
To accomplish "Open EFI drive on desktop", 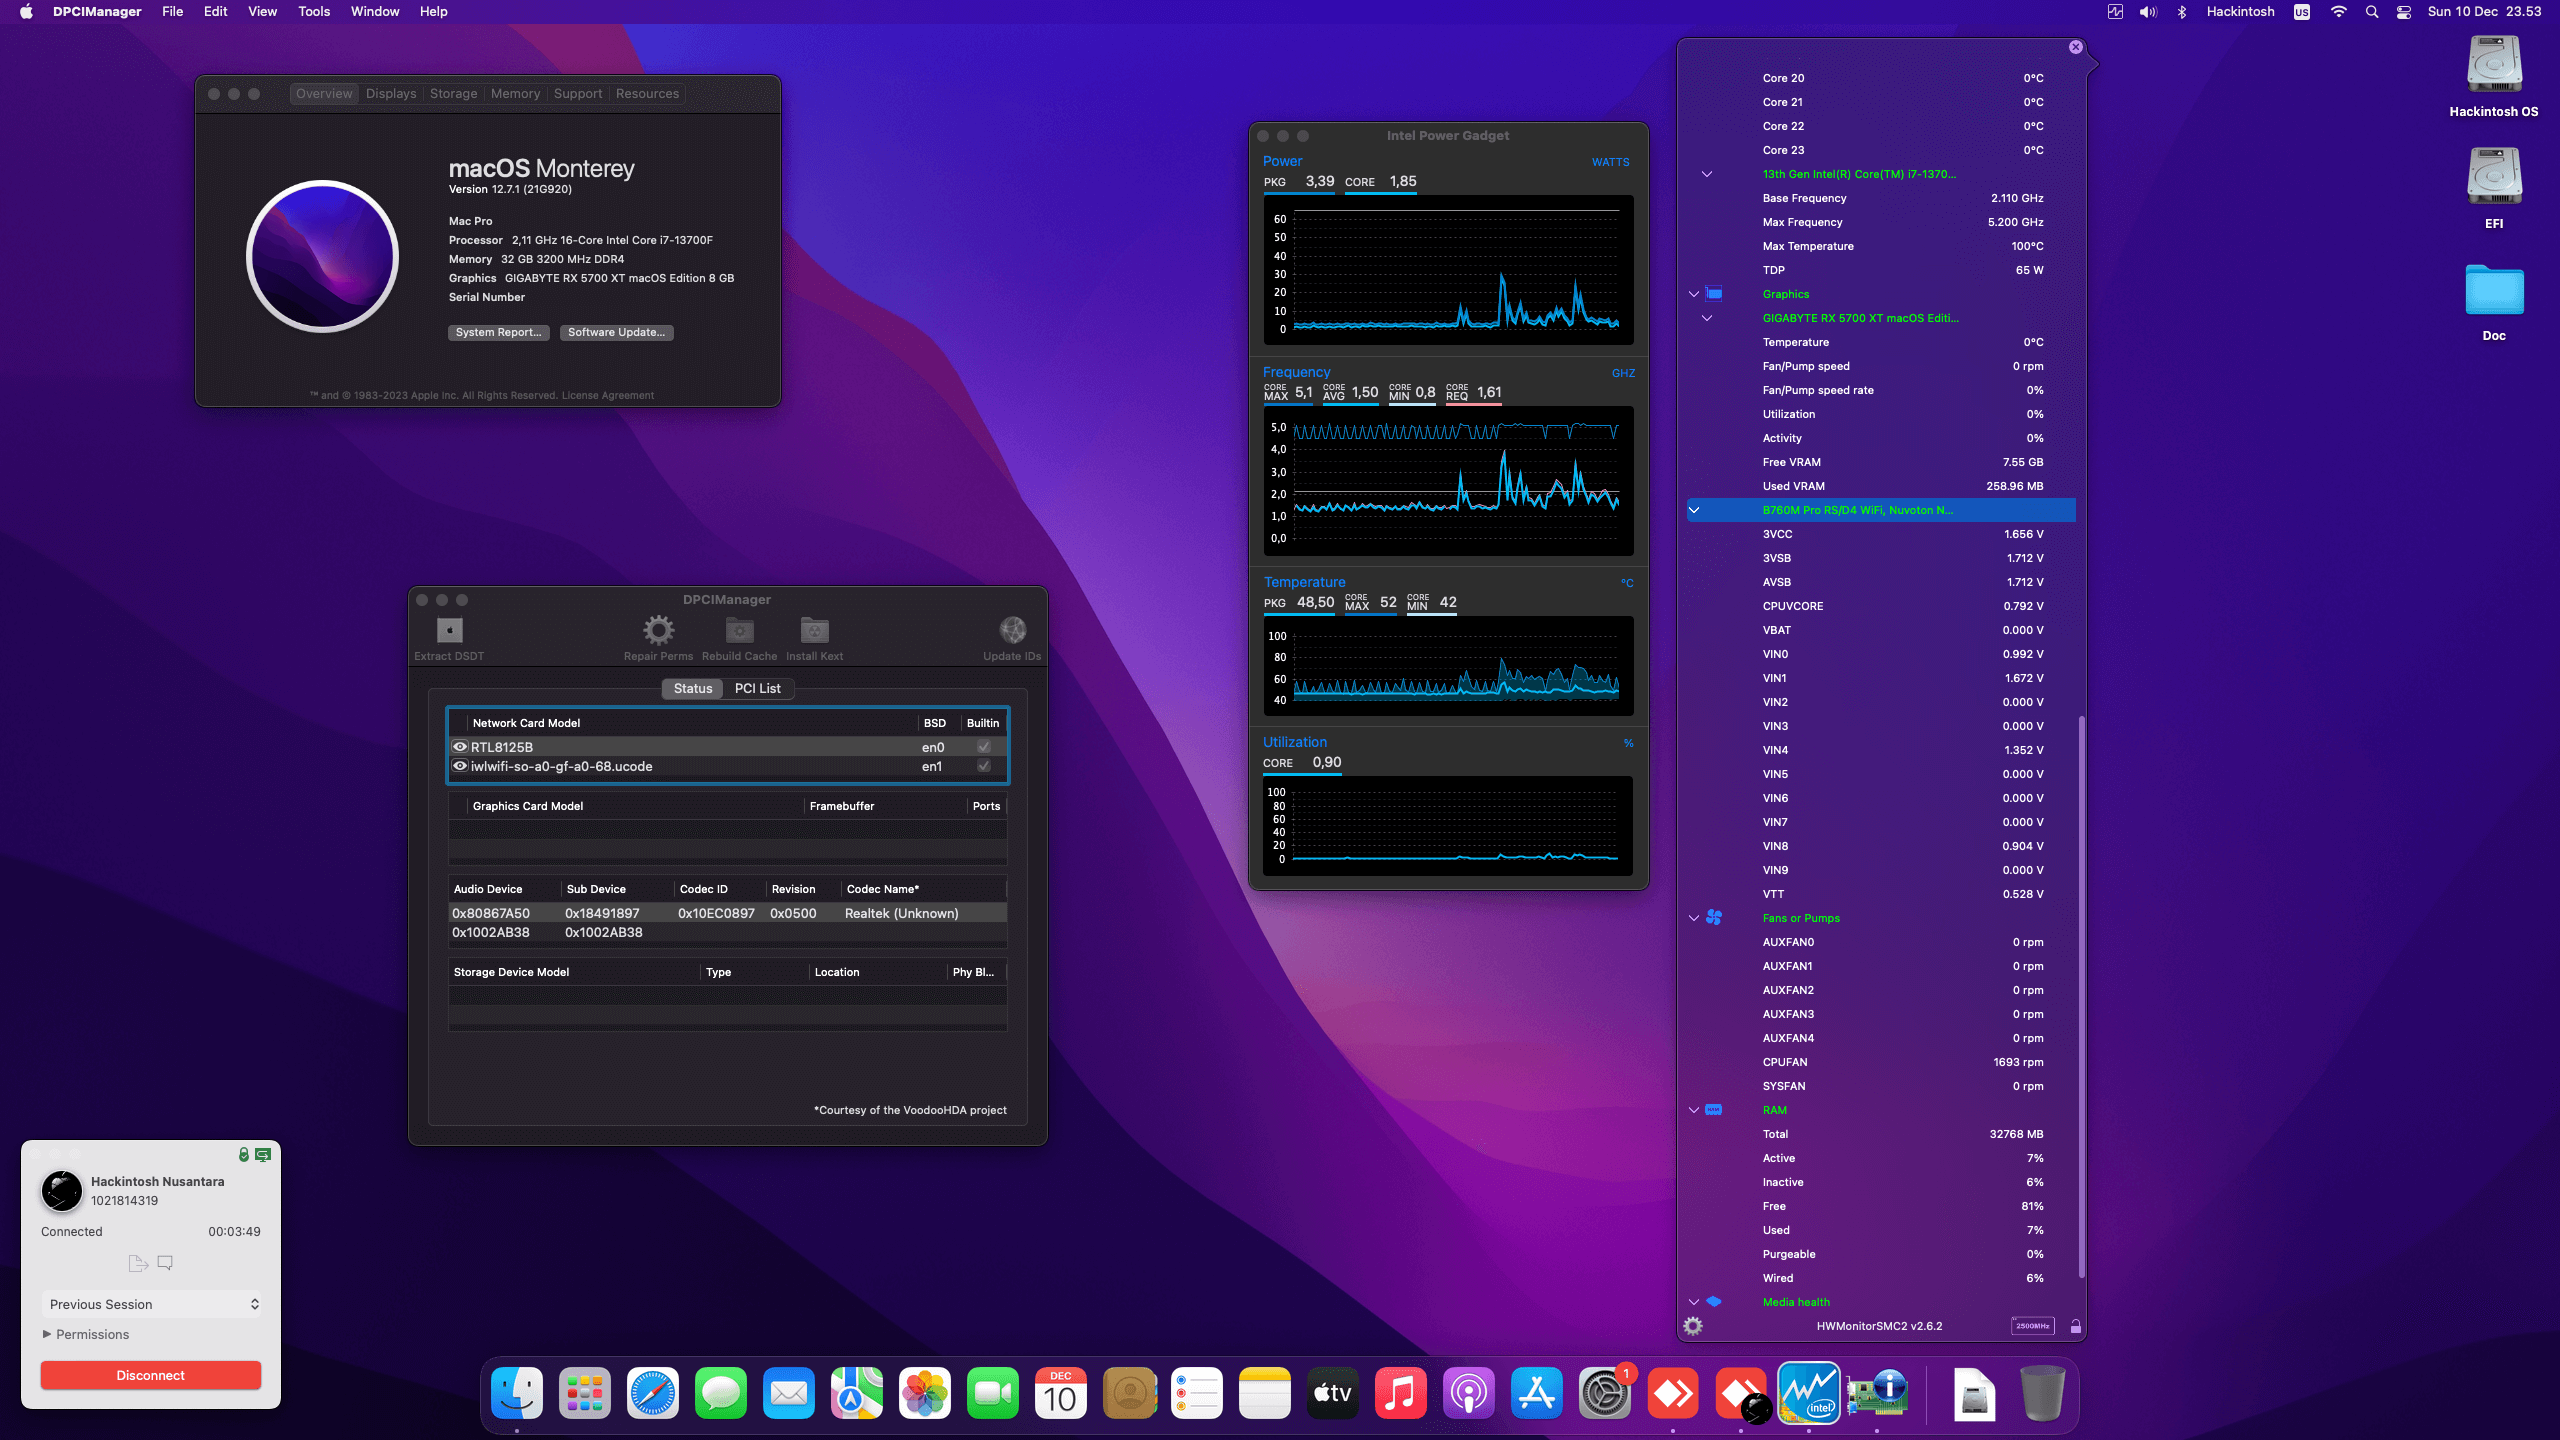I will coord(2494,190).
